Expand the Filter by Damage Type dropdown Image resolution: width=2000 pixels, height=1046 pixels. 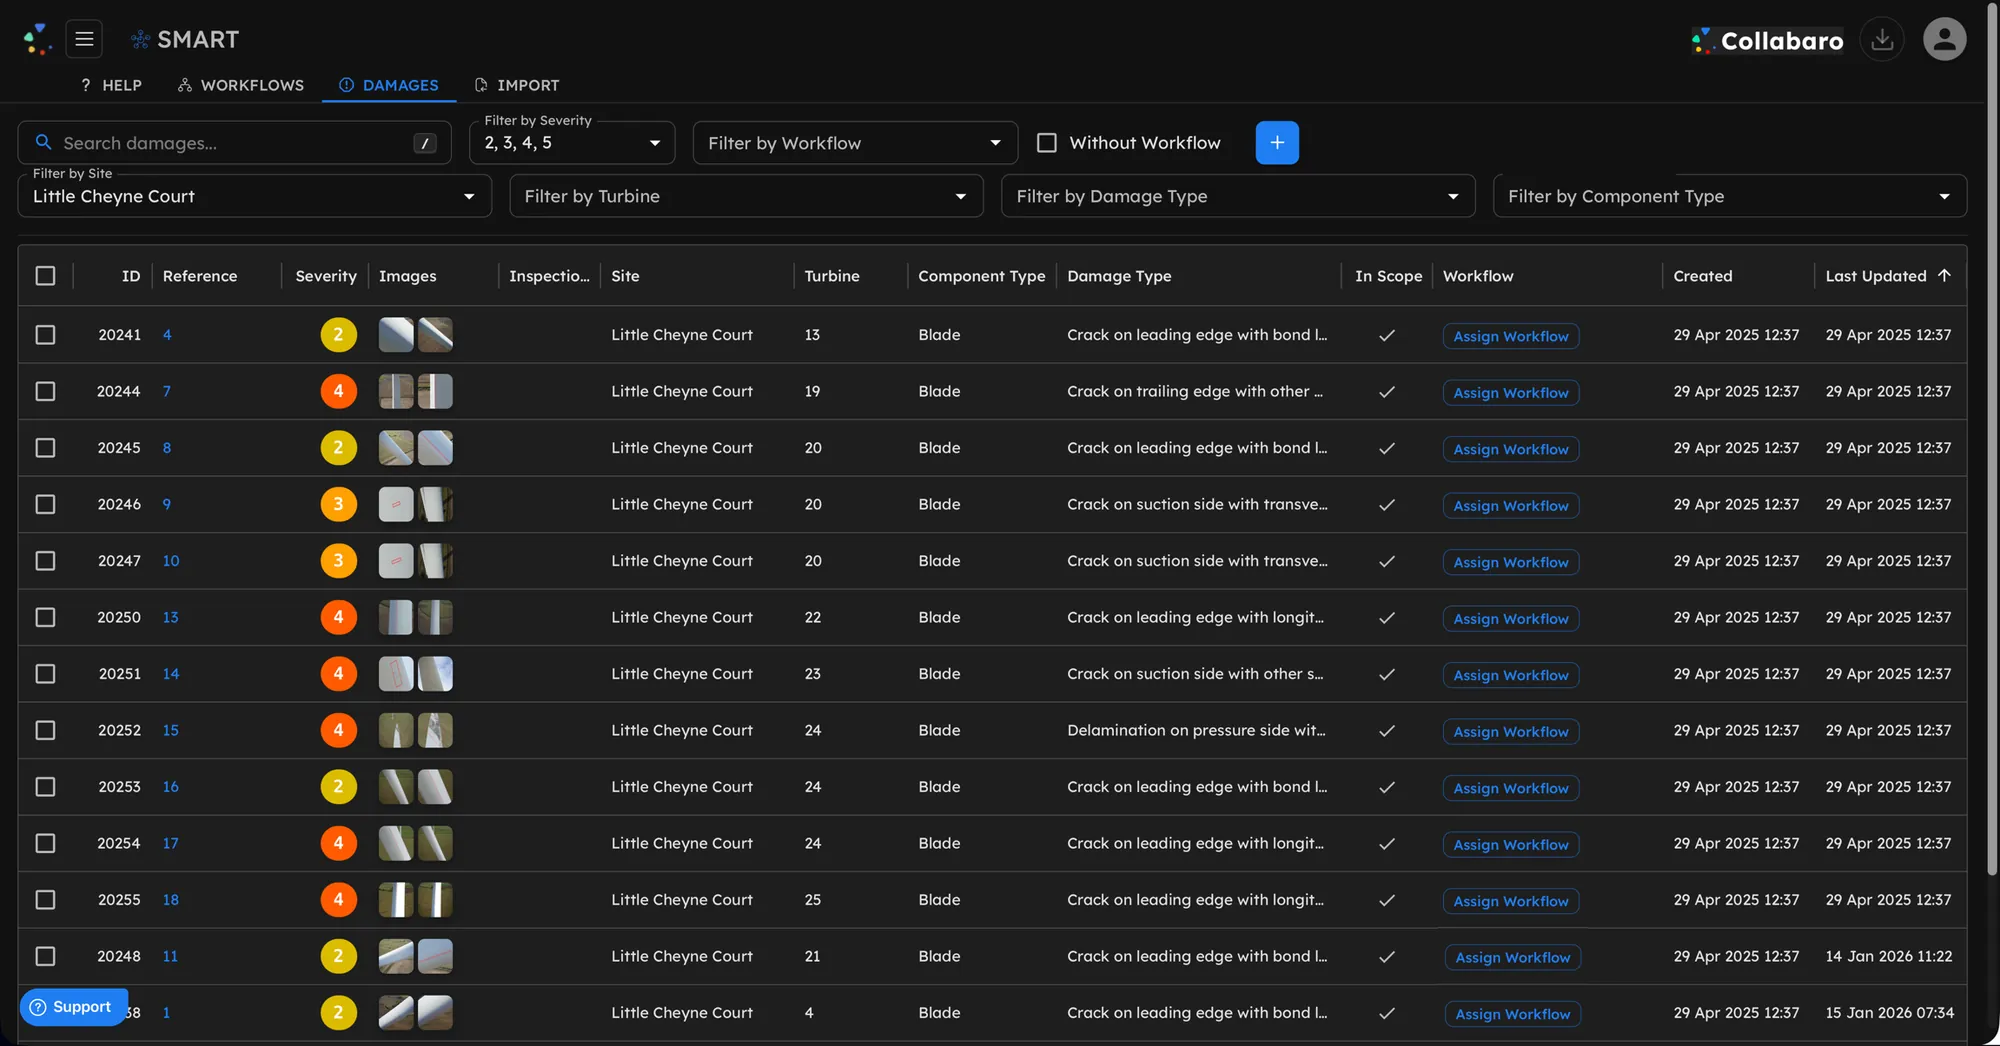coord(1238,196)
